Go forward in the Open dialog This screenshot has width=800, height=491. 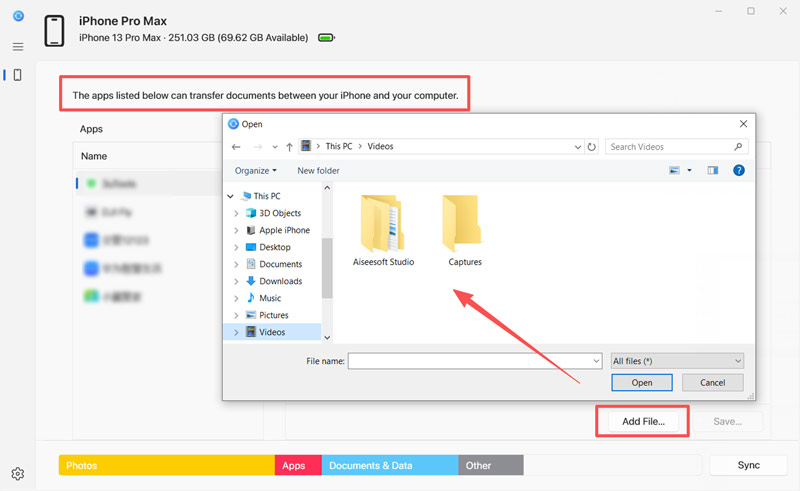(258, 147)
